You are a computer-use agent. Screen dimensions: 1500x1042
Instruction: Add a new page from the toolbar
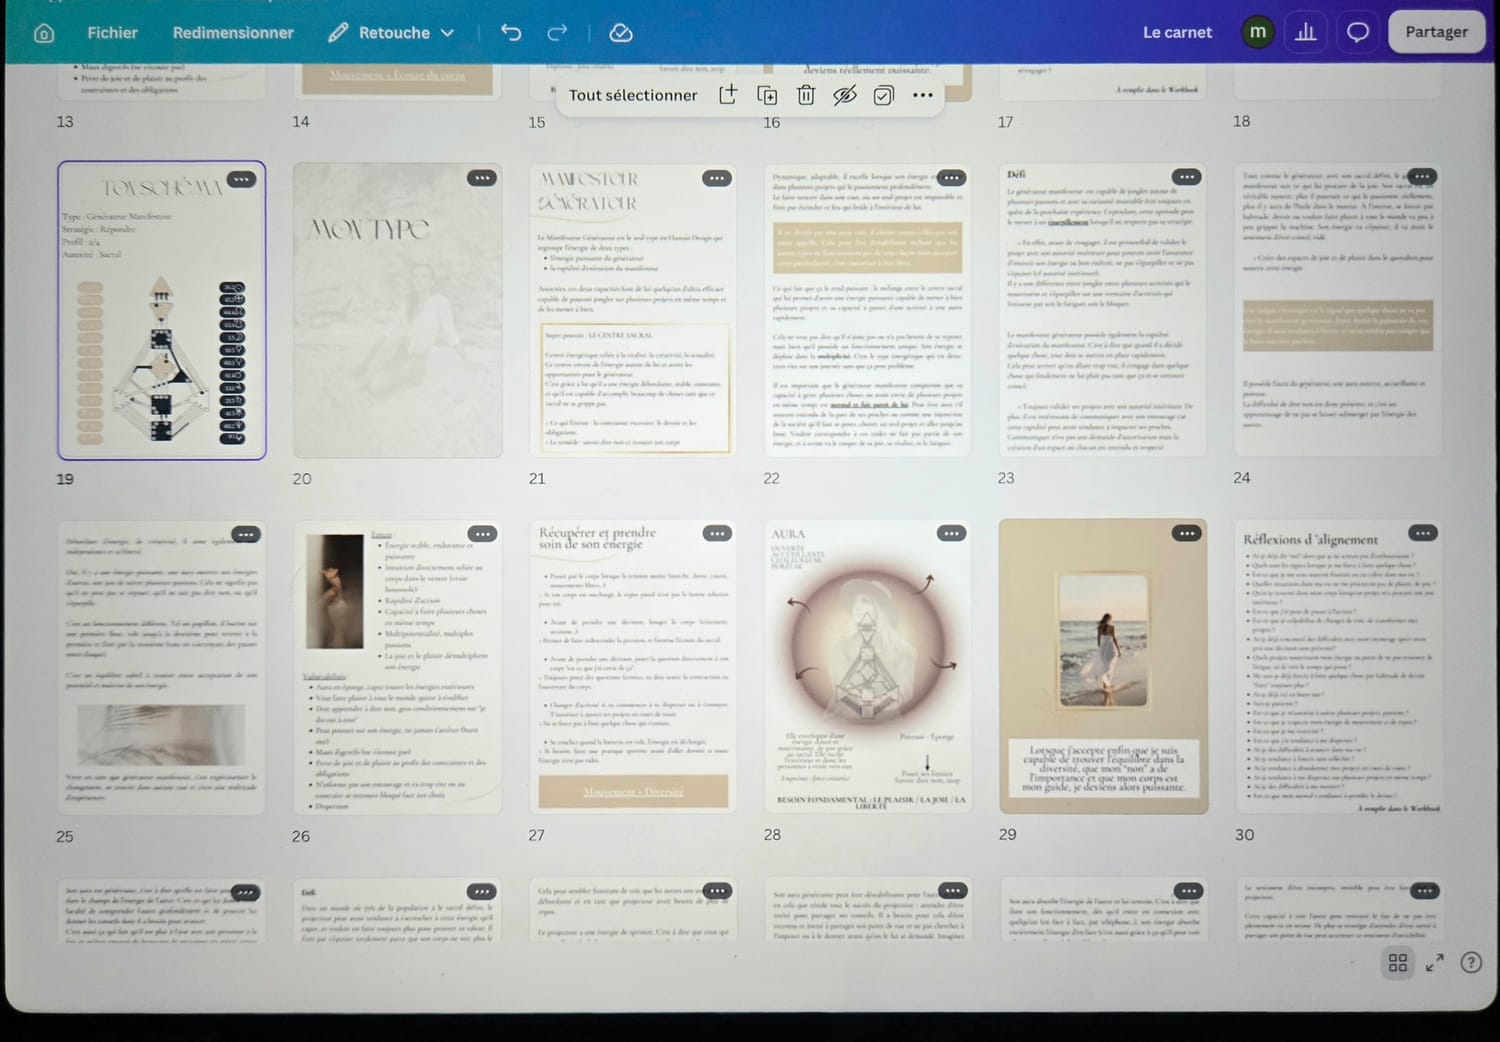(728, 94)
